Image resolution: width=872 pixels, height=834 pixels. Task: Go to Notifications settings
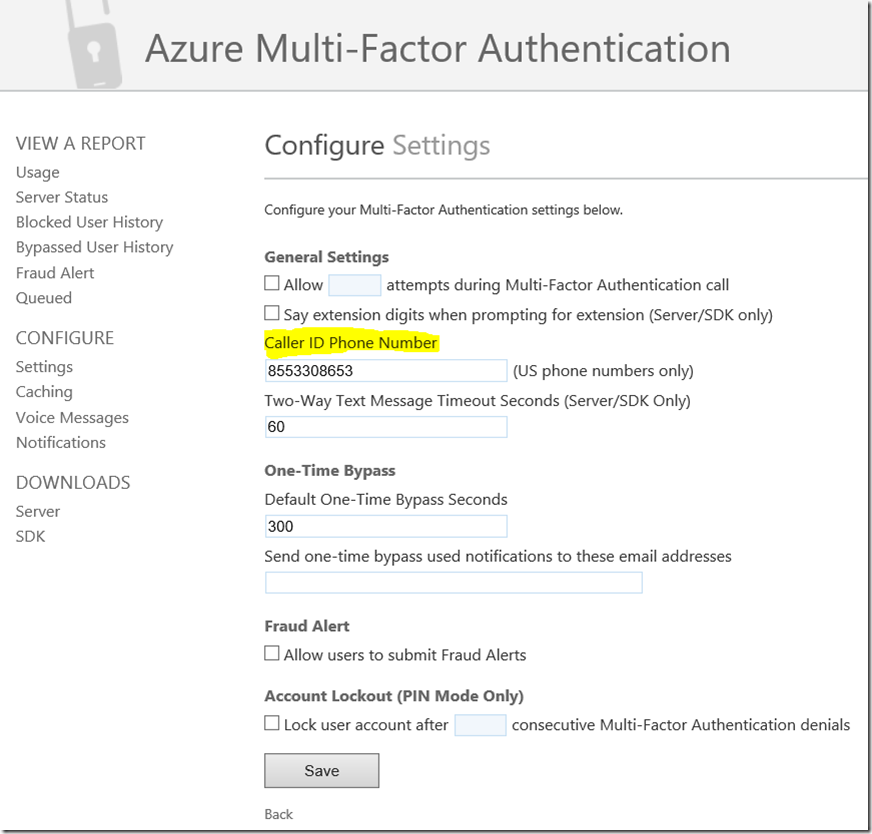(x=61, y=442)
